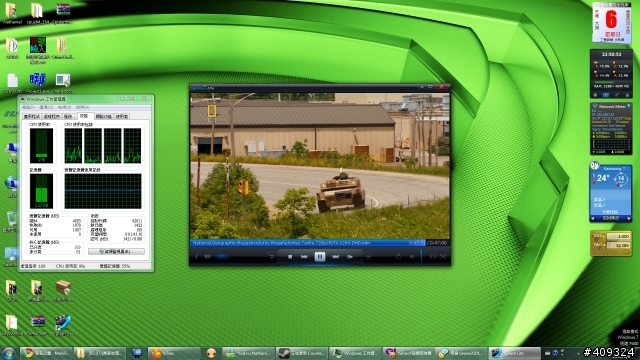This screenshot has width=640, height=360.
Task: Click monitor icon in taskbar
Action: 137,353
